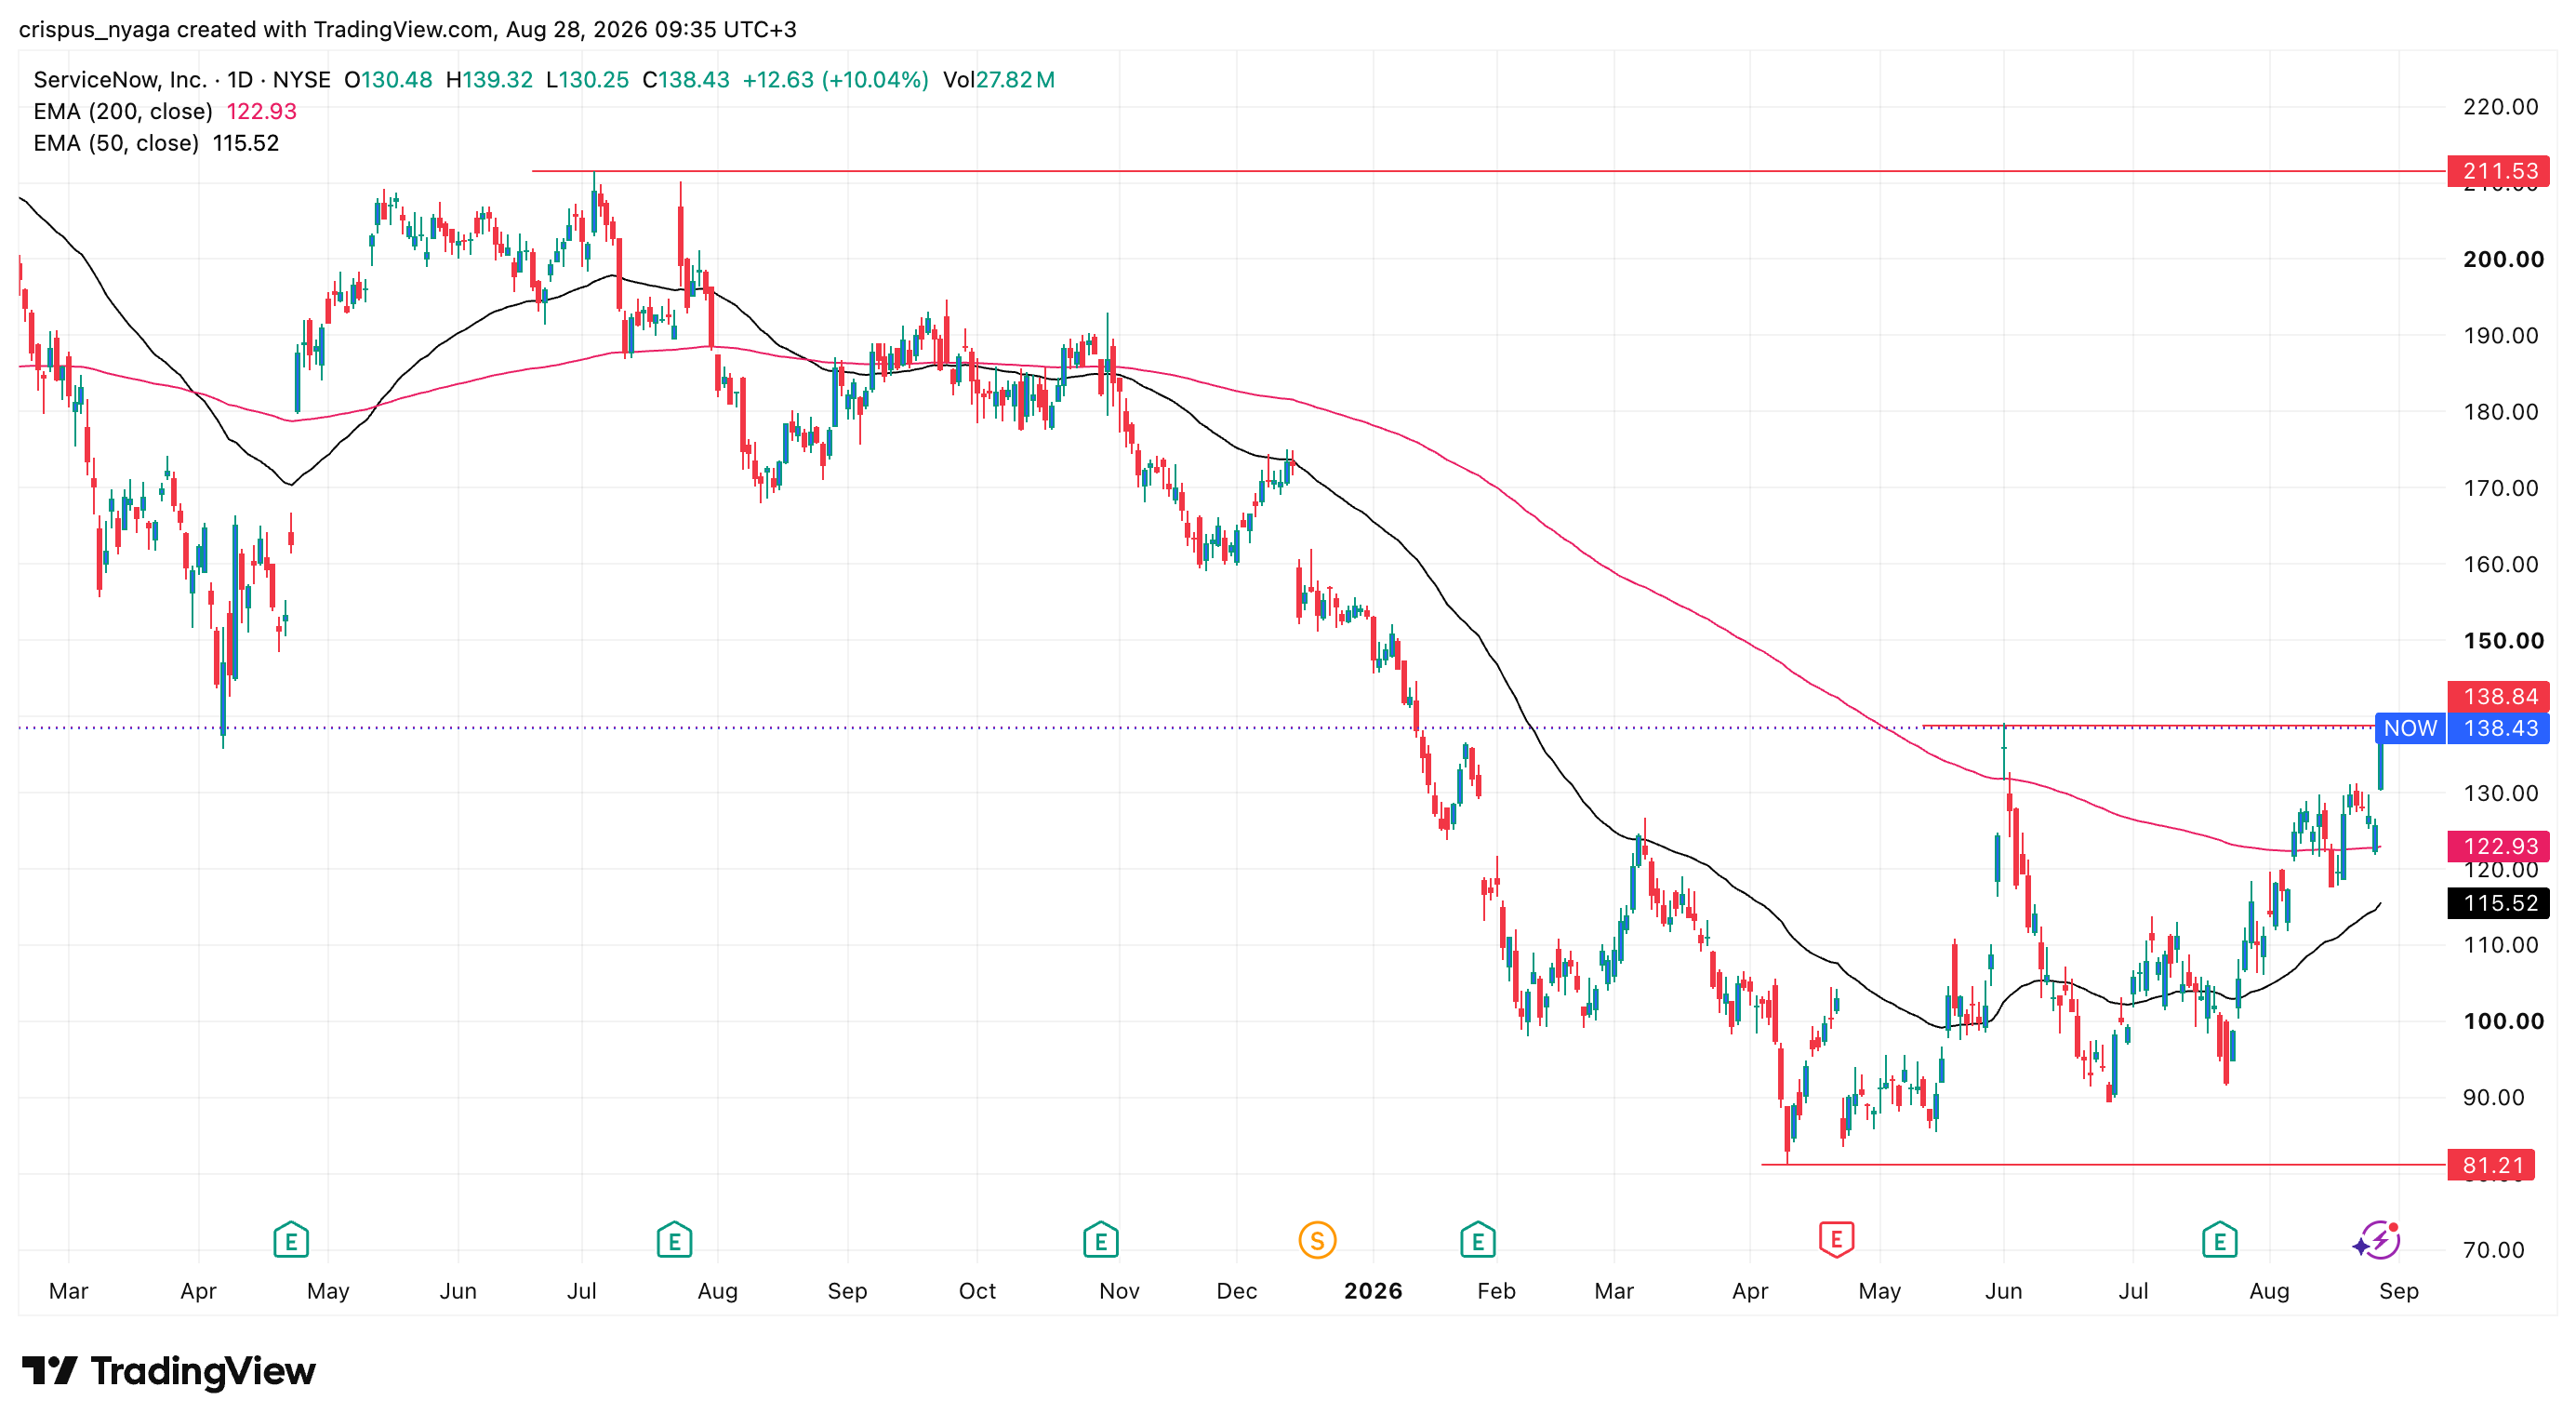The height and width of the screenshot is (1427, 2576).
Task: Select the blue 138.43 current price label
Action: click(x=2499, y=728)
